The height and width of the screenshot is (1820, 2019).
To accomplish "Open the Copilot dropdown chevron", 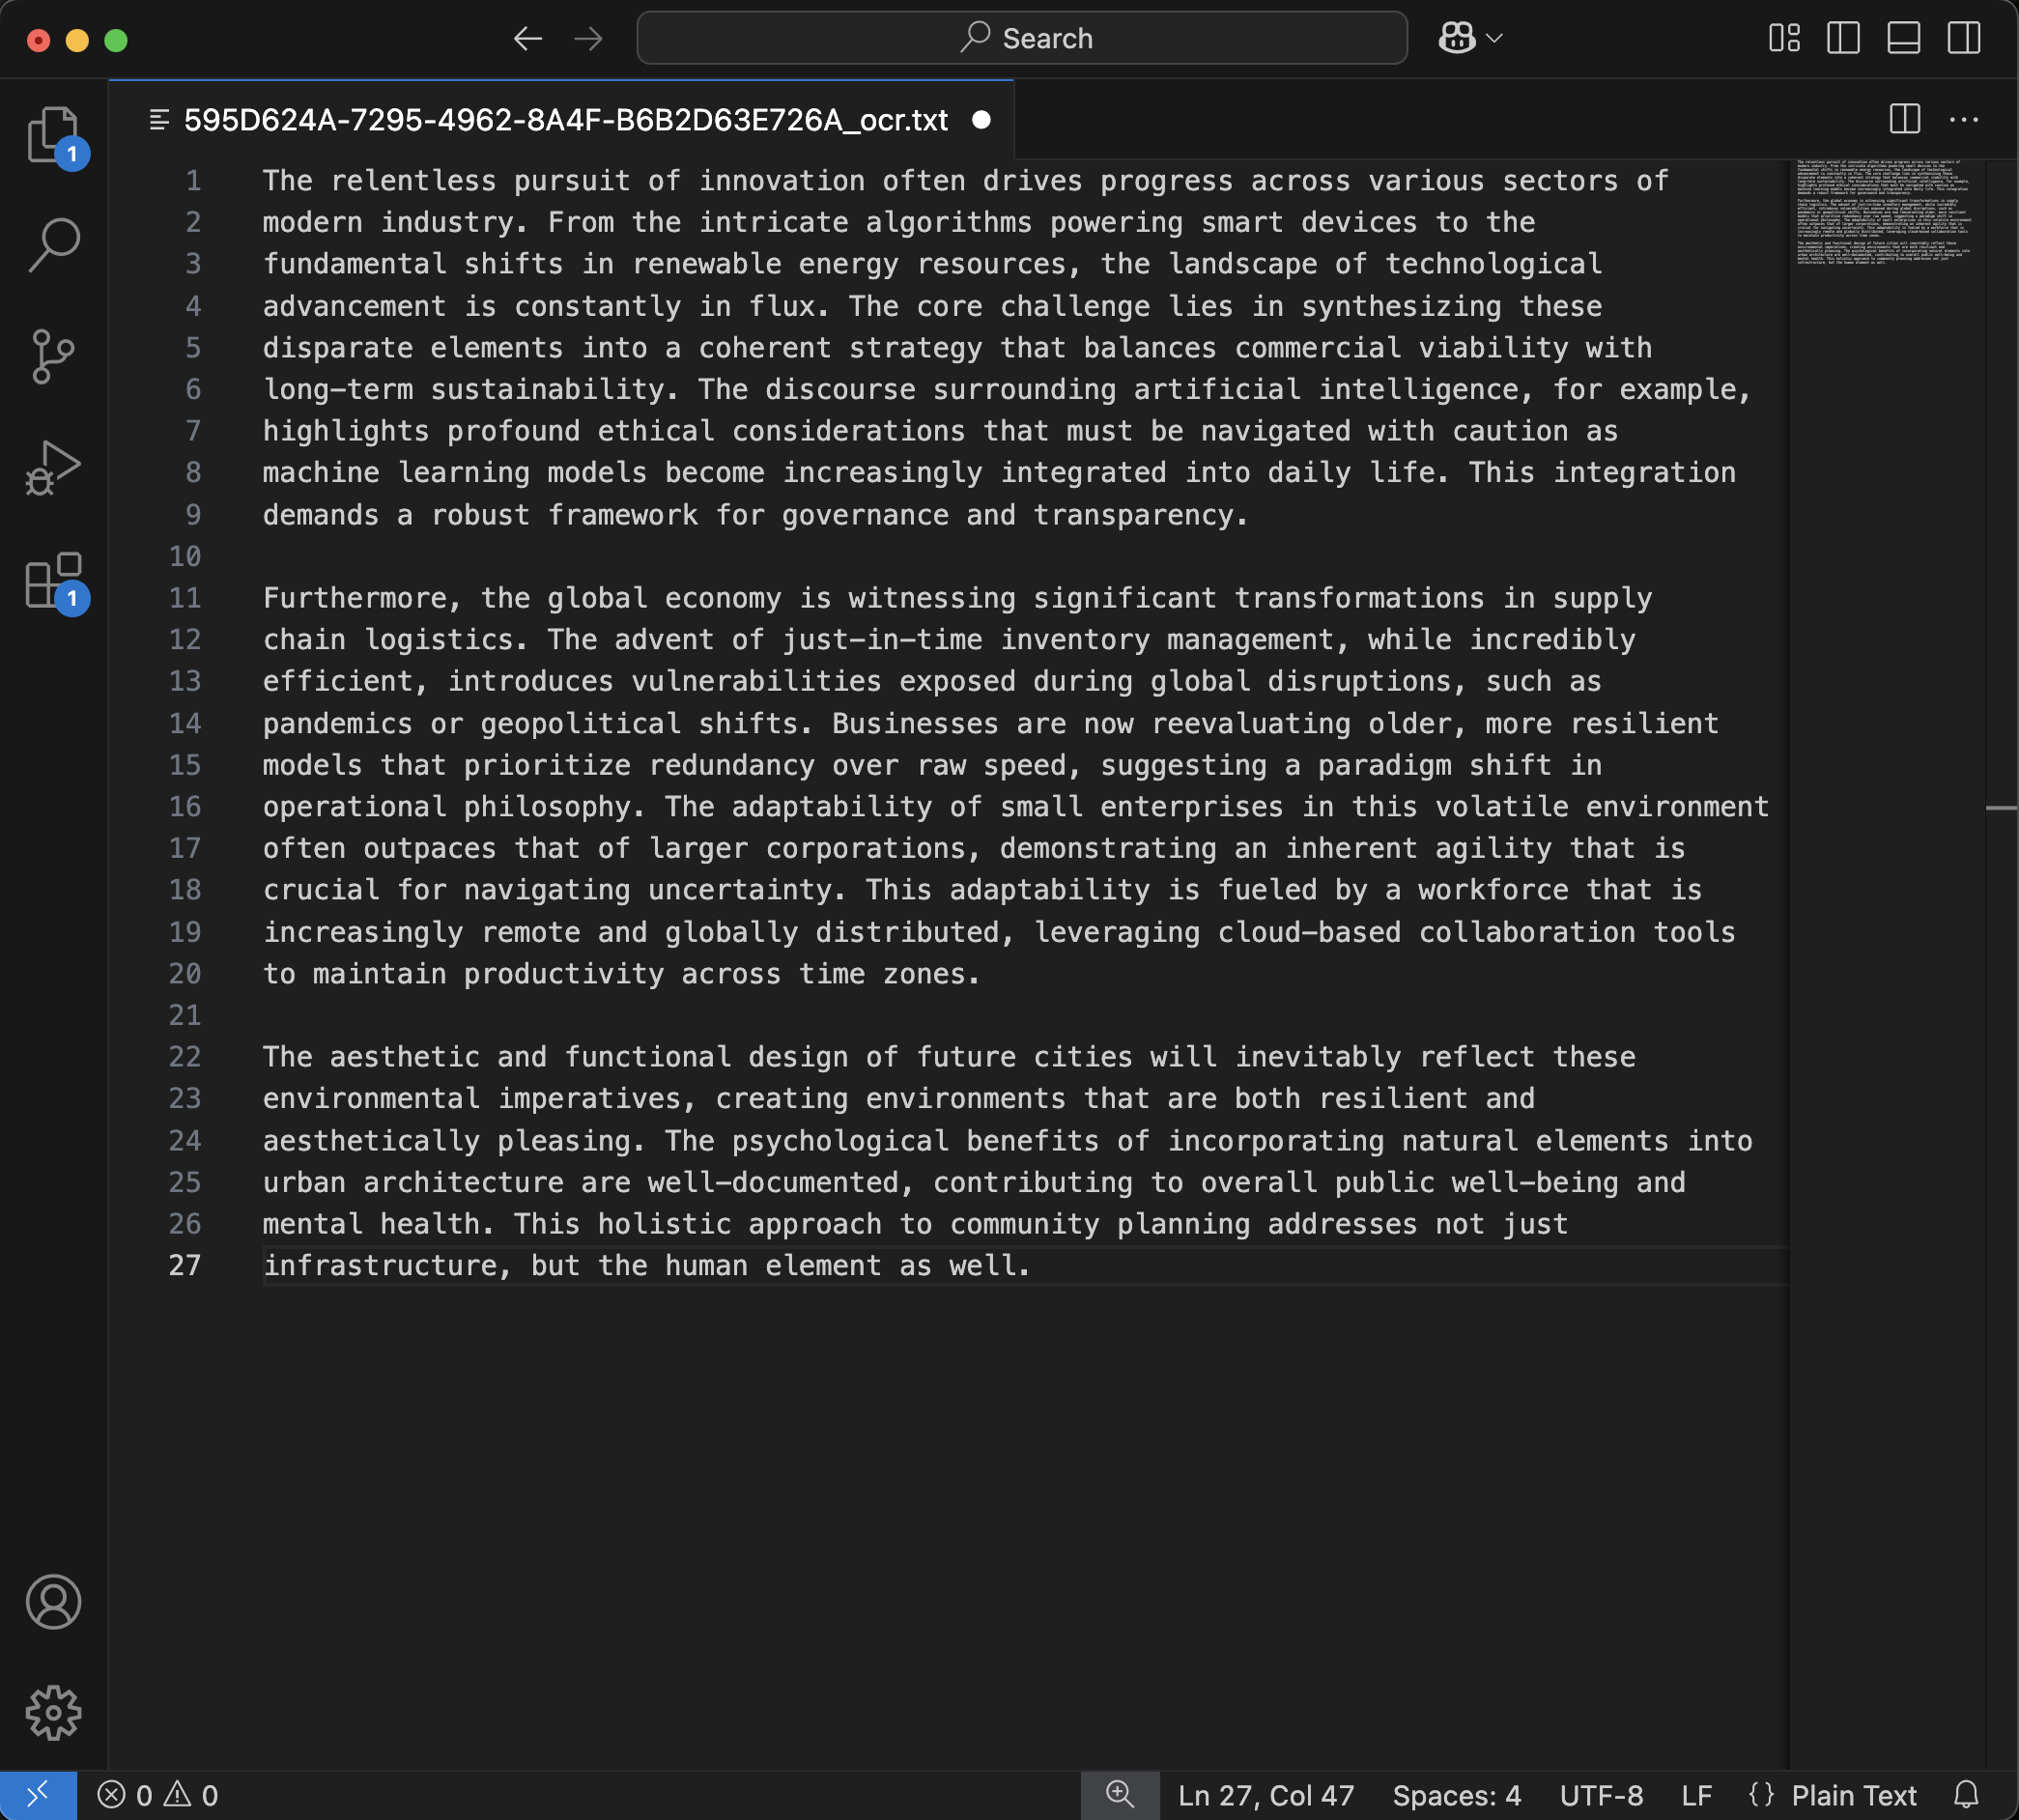I will [x=1492, y=38].
